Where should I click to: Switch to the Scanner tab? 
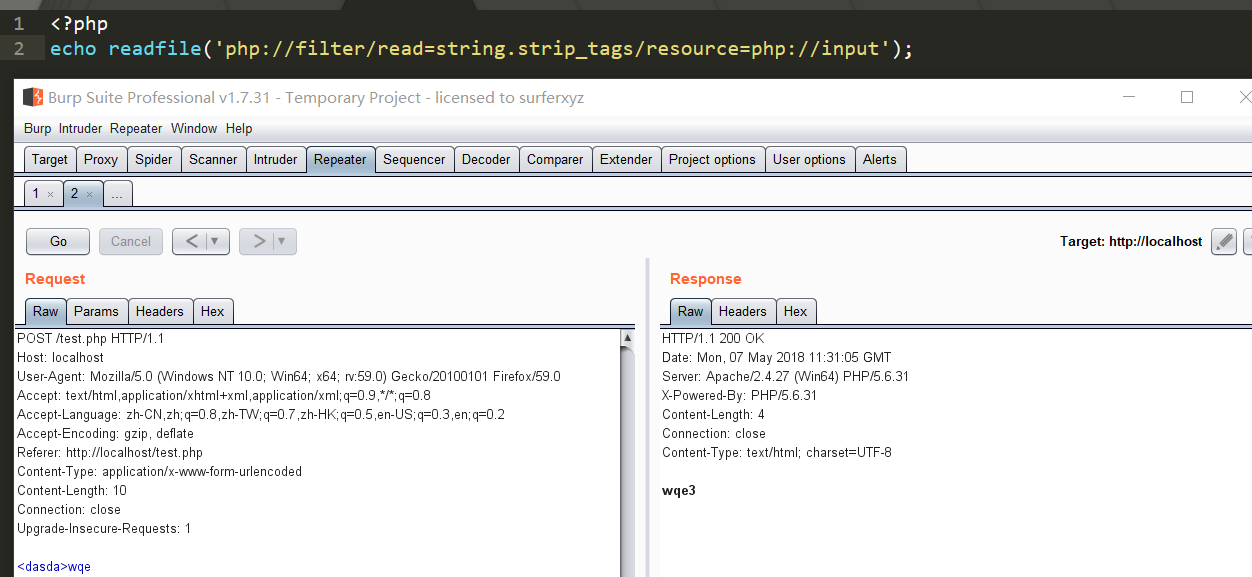point(213,159)
